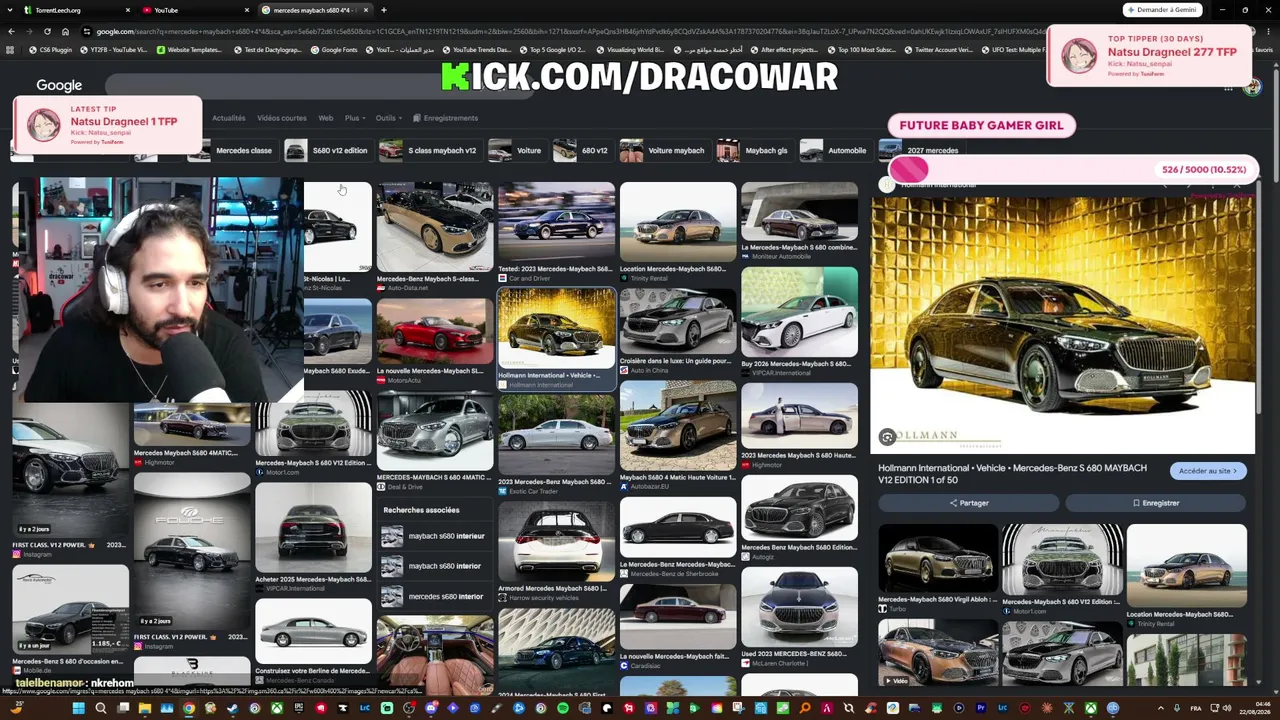Expand the Outils dropdown

(387, 118)
